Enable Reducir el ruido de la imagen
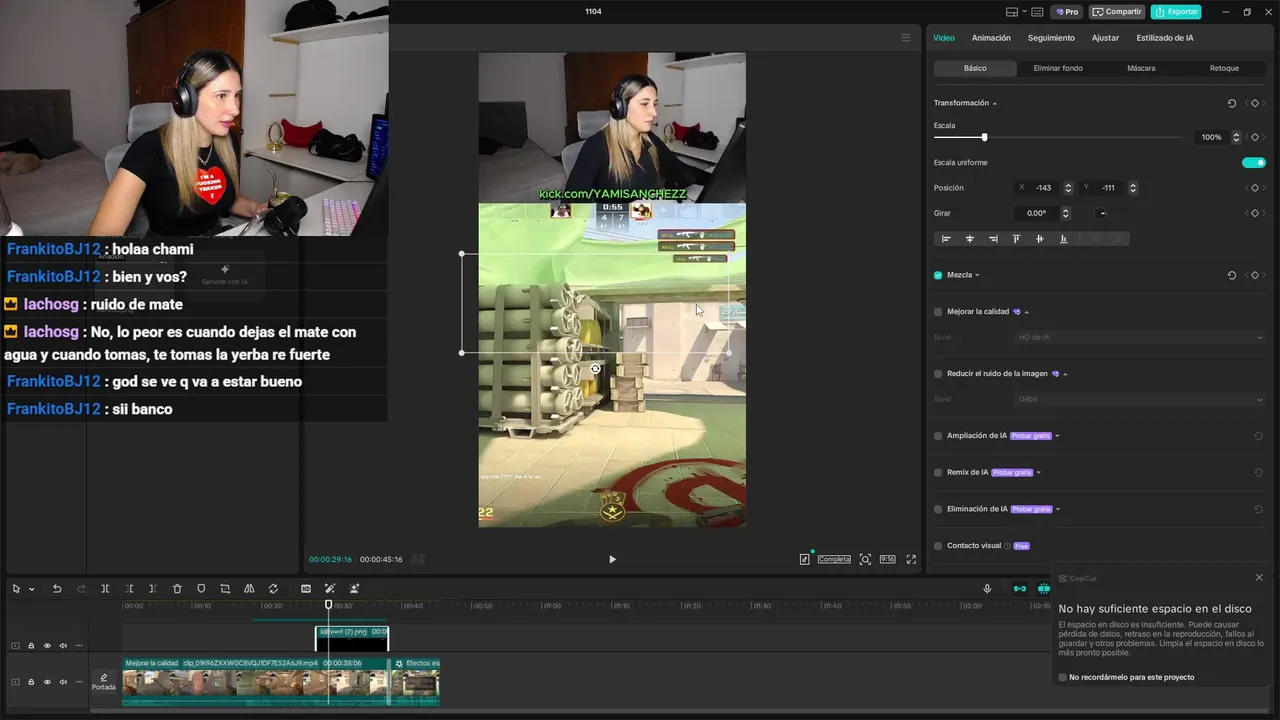The height and width of the screenshot is (720, 1280). (x=938, y=374)
